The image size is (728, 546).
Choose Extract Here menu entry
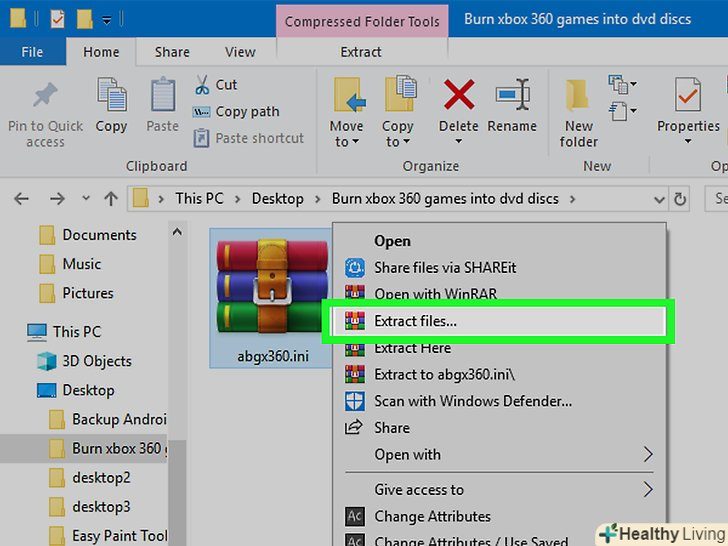[500, 348]
